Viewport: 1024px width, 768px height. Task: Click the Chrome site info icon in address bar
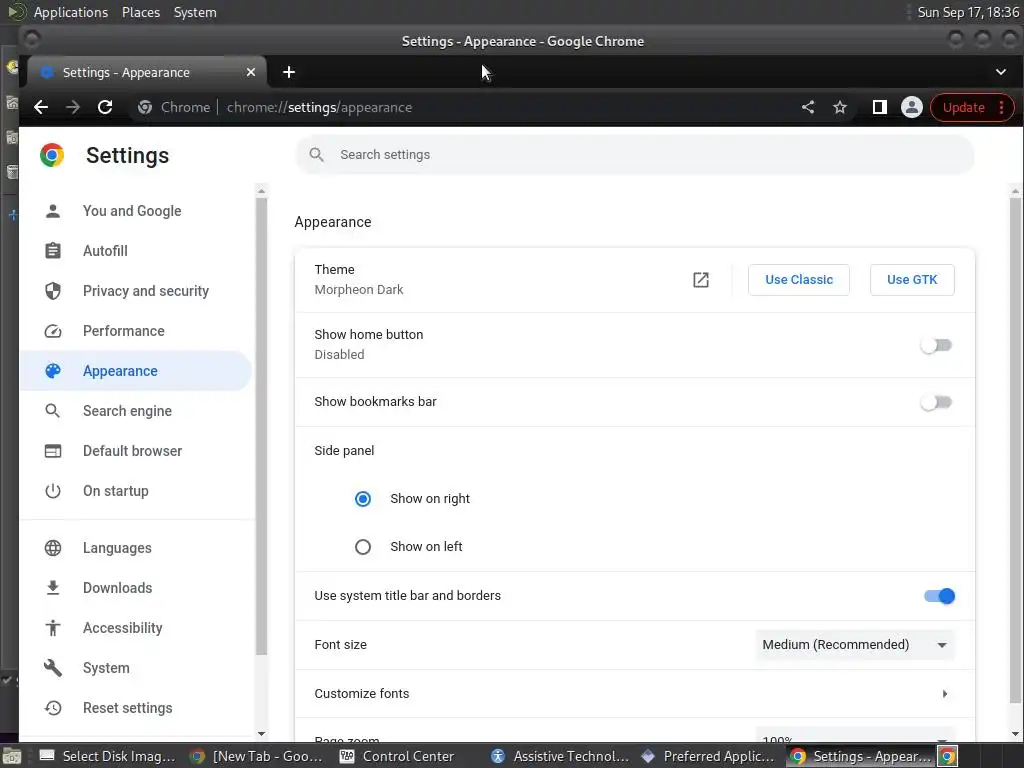pos(145,107)
